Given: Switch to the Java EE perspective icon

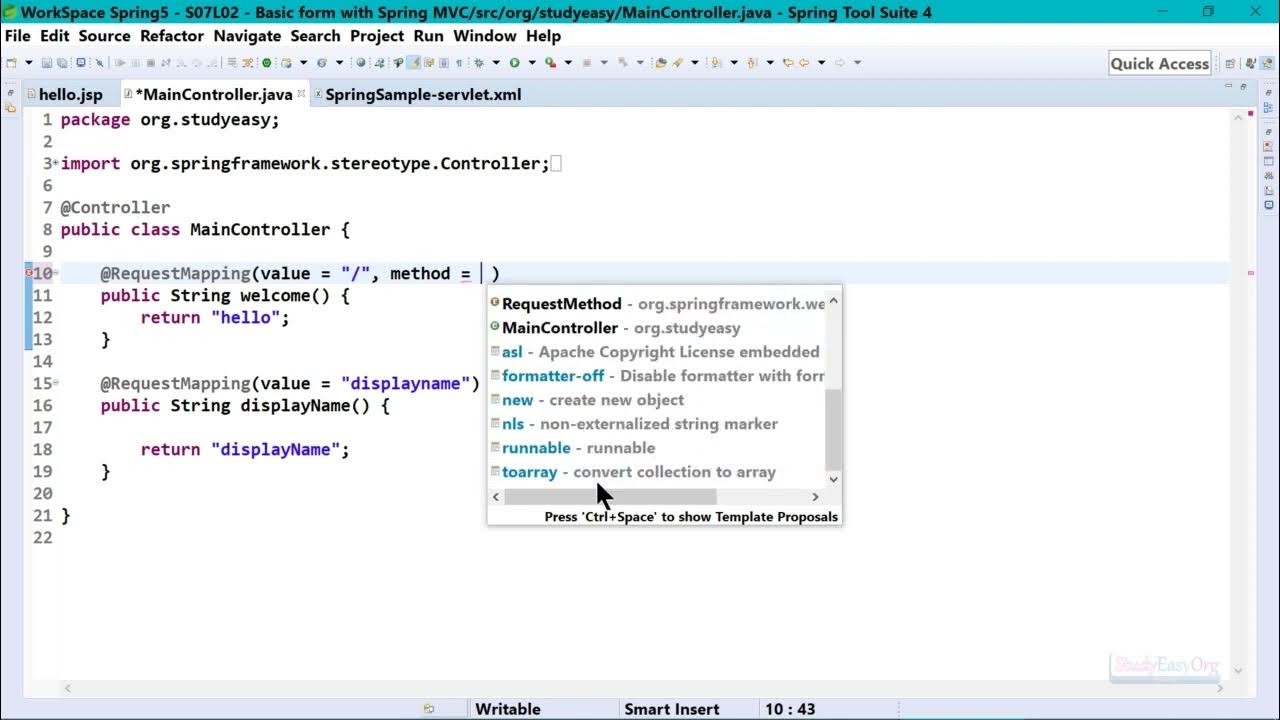Looking at the screenshot, I should (x=1249, y=63).
